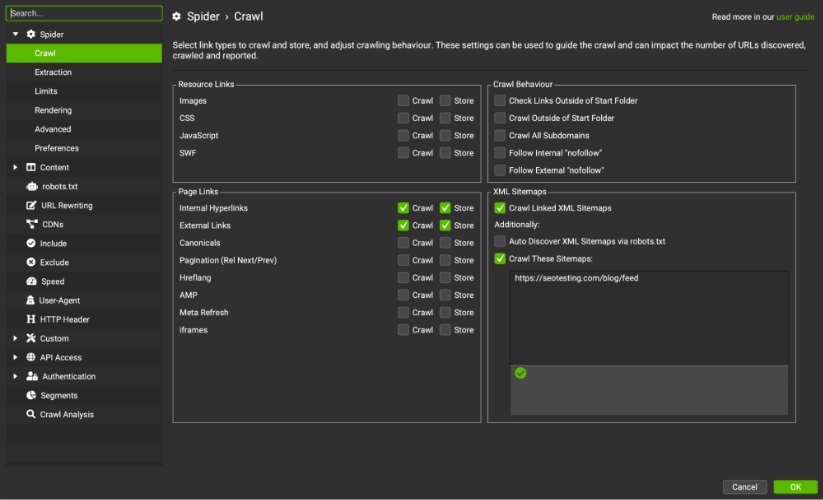Viewport: 823px width, 500px height.
Task: Click the User-Agent icon
Action: (31, 300)
